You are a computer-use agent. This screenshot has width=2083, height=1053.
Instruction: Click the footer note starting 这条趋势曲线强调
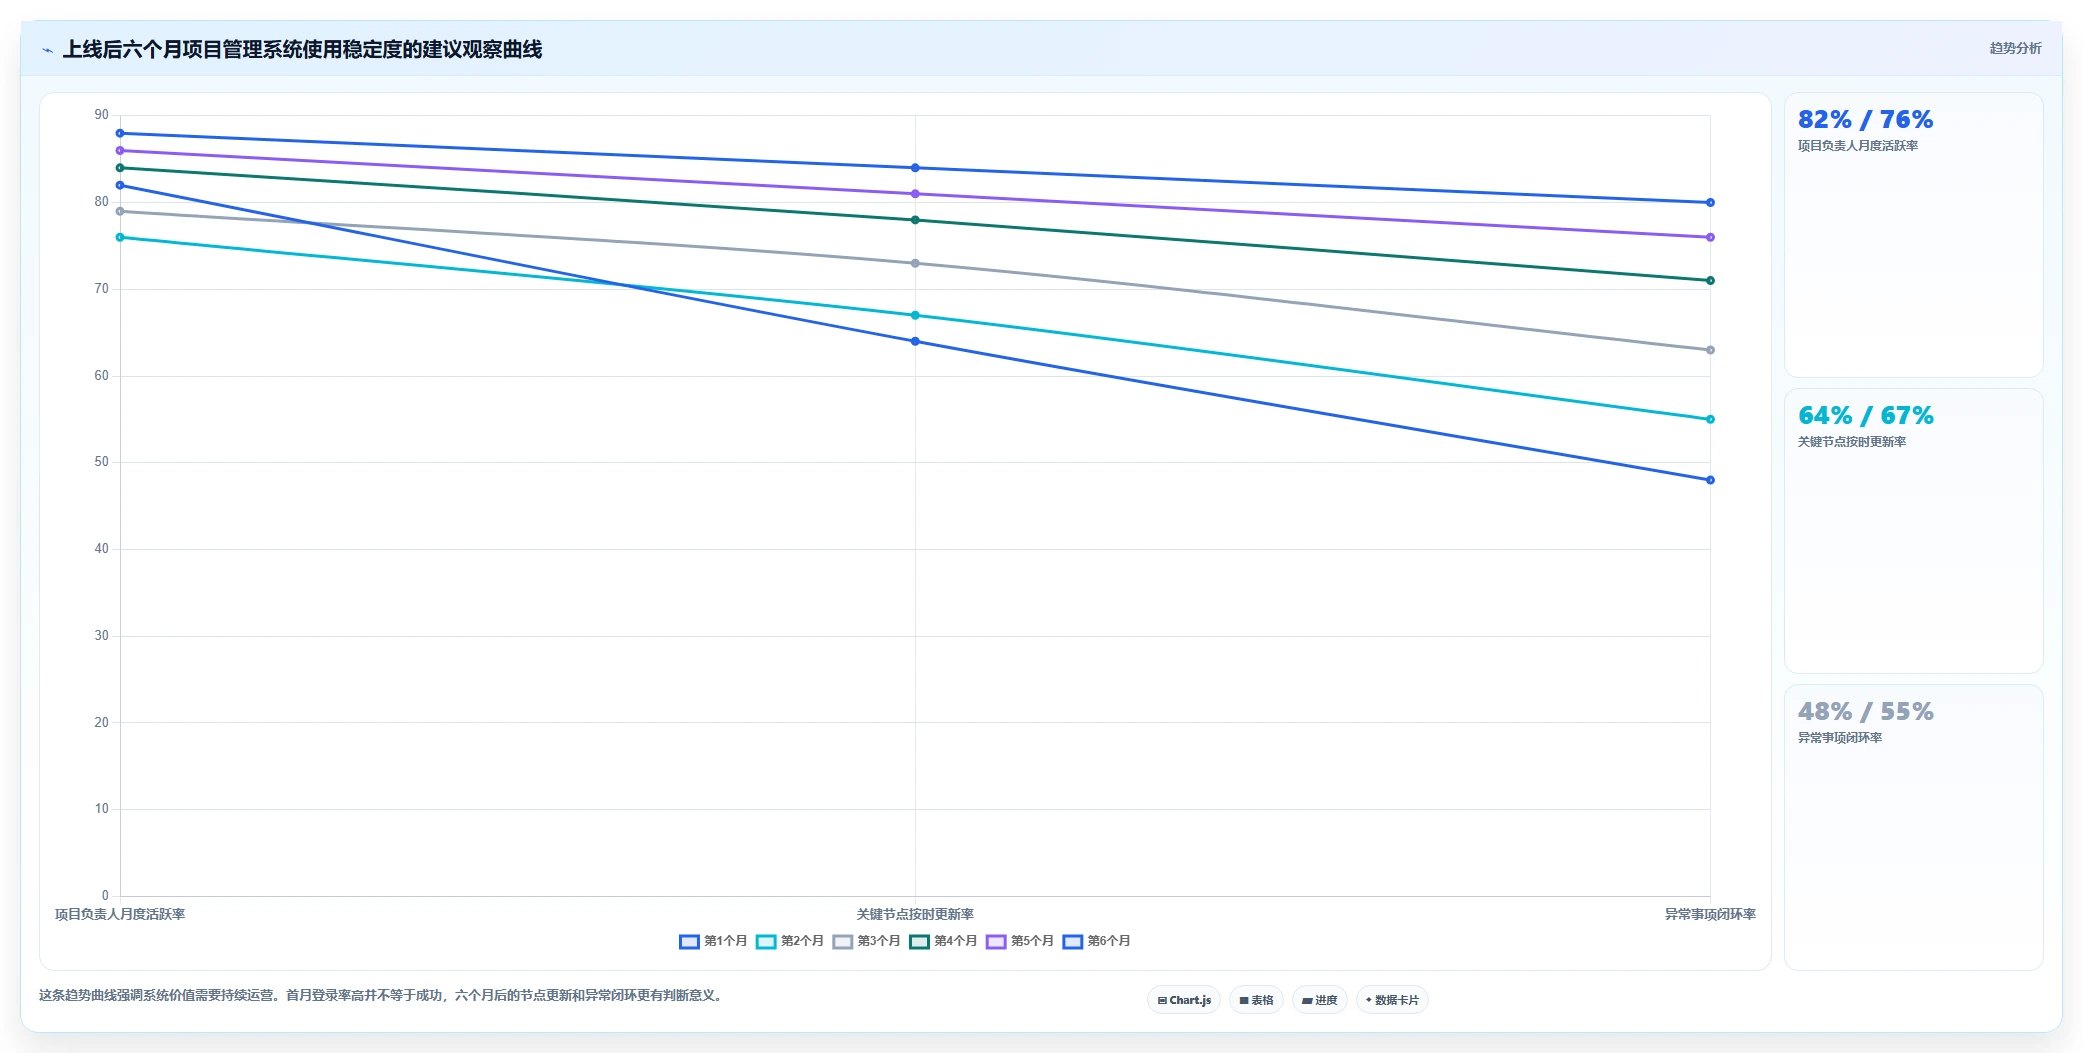click(381, 996)
